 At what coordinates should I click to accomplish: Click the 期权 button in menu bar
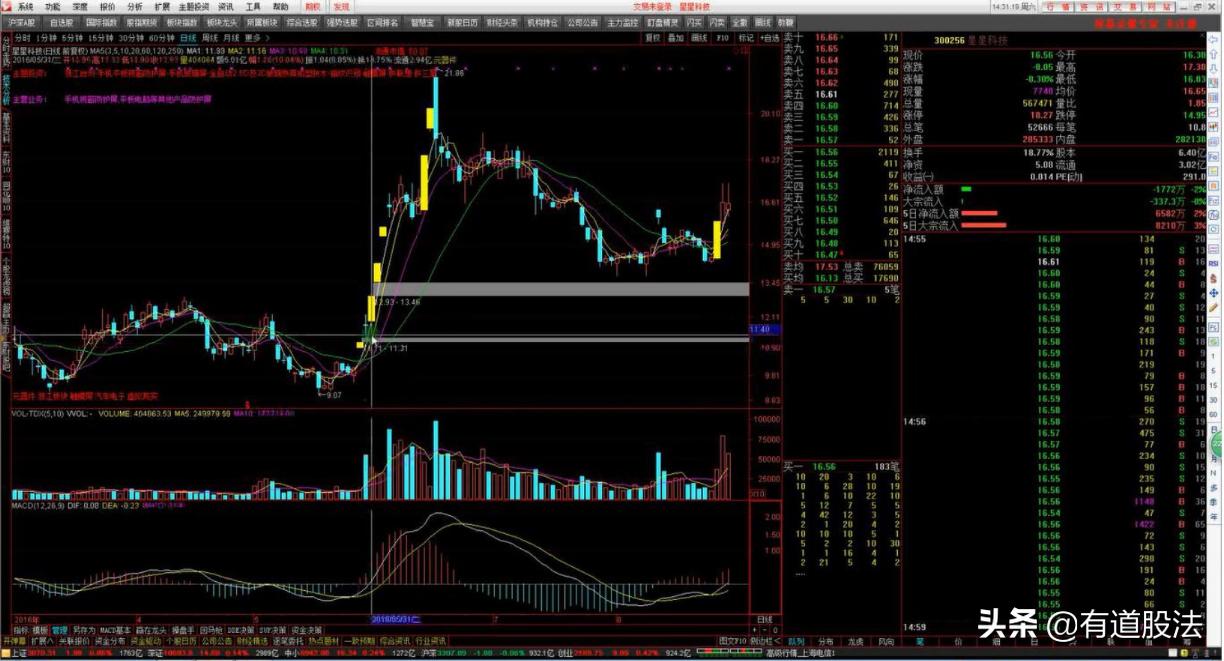(313, 6)
